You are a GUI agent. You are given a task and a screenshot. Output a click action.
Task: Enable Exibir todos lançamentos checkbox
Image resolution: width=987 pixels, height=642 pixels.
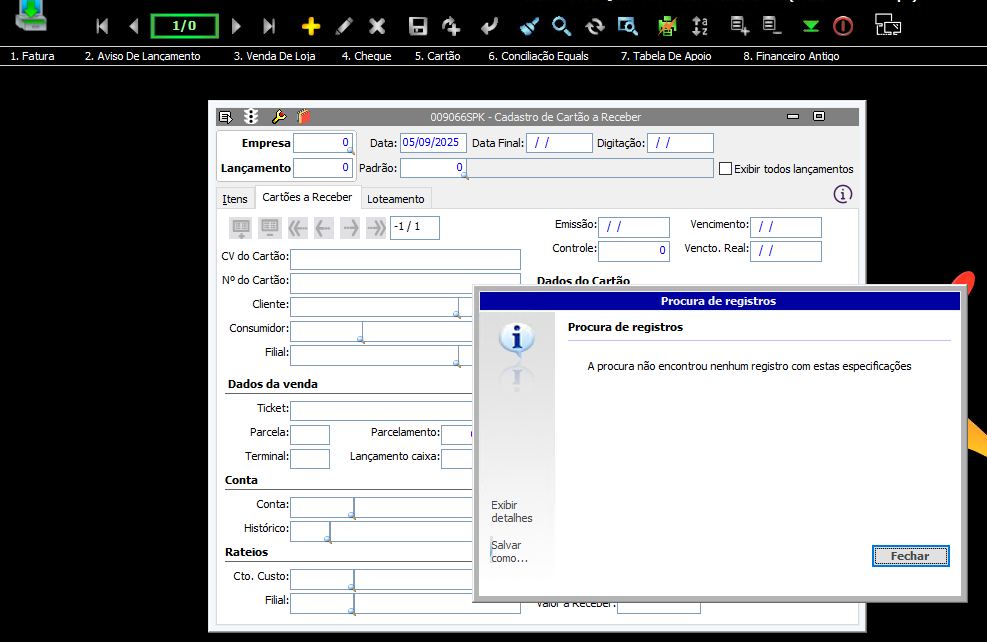coord(725,169)
